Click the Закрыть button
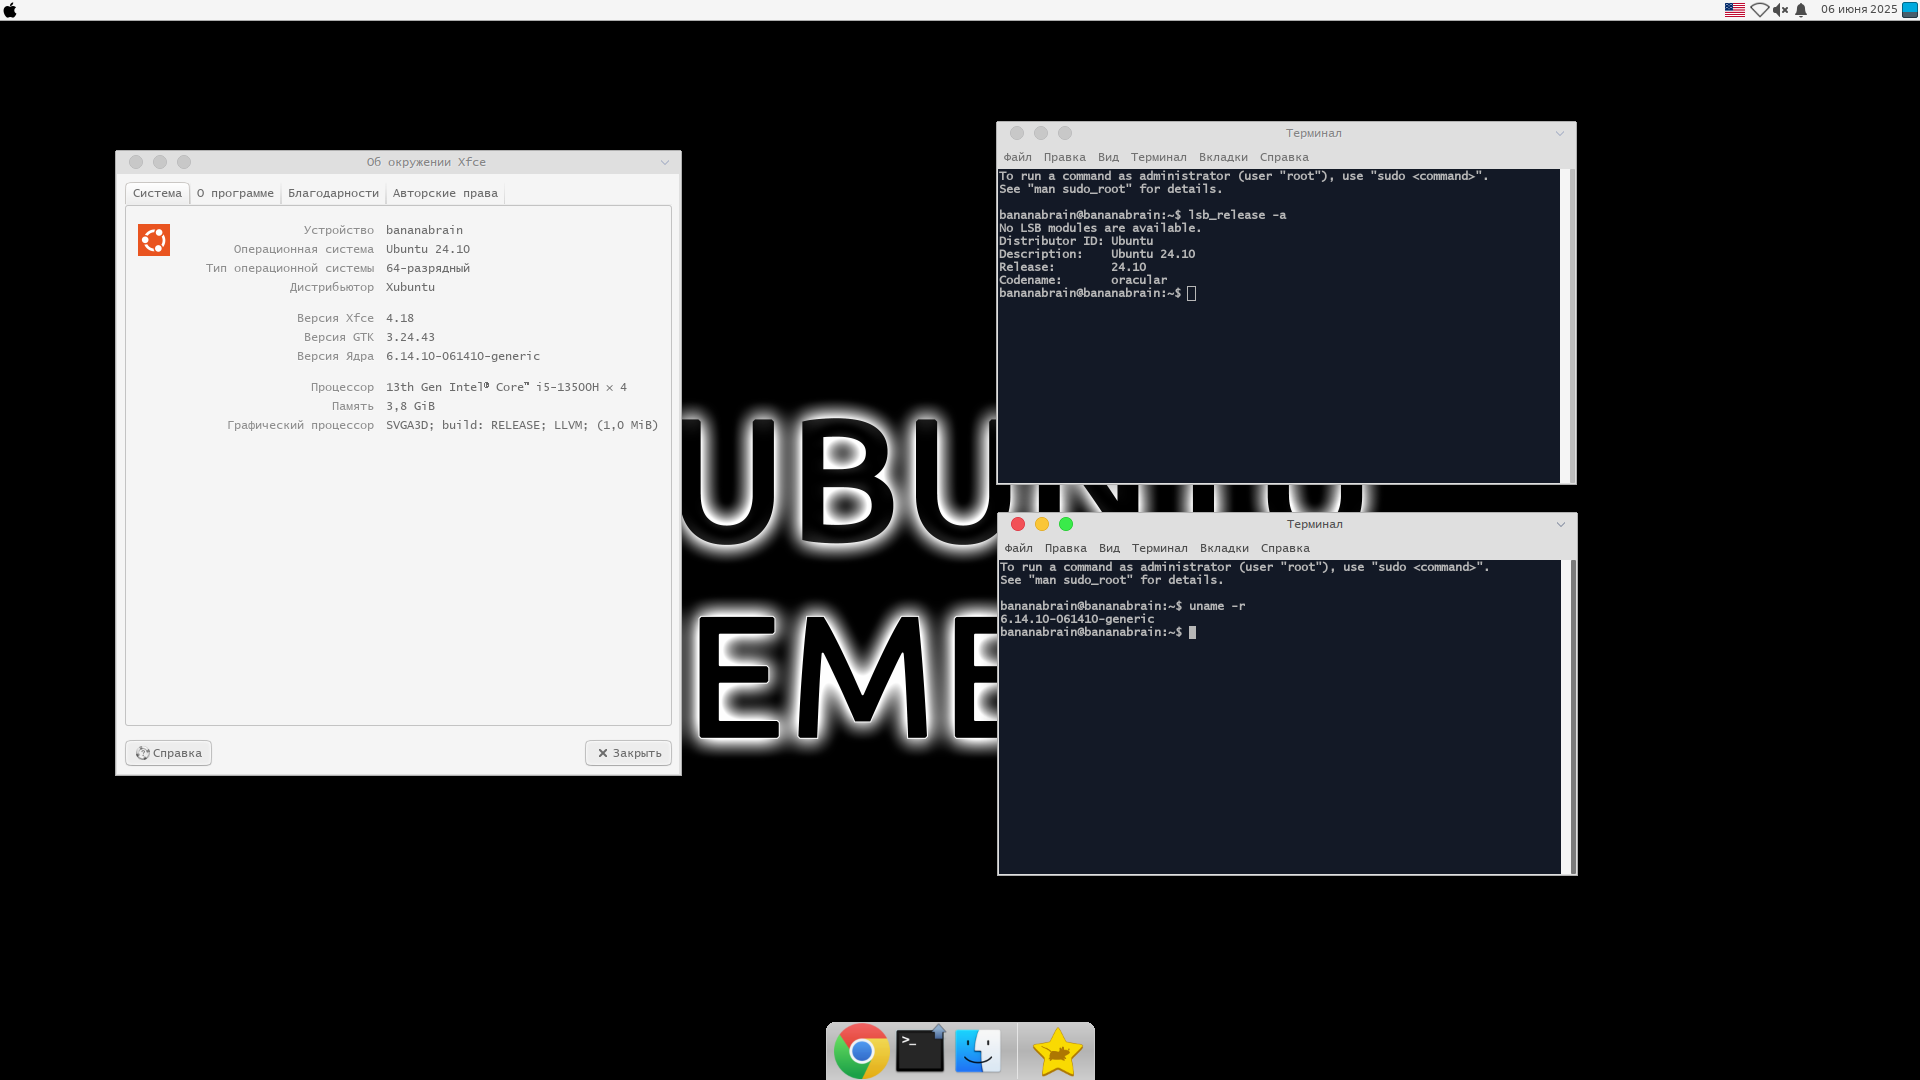1920x1080 pixels. [628, 753]
